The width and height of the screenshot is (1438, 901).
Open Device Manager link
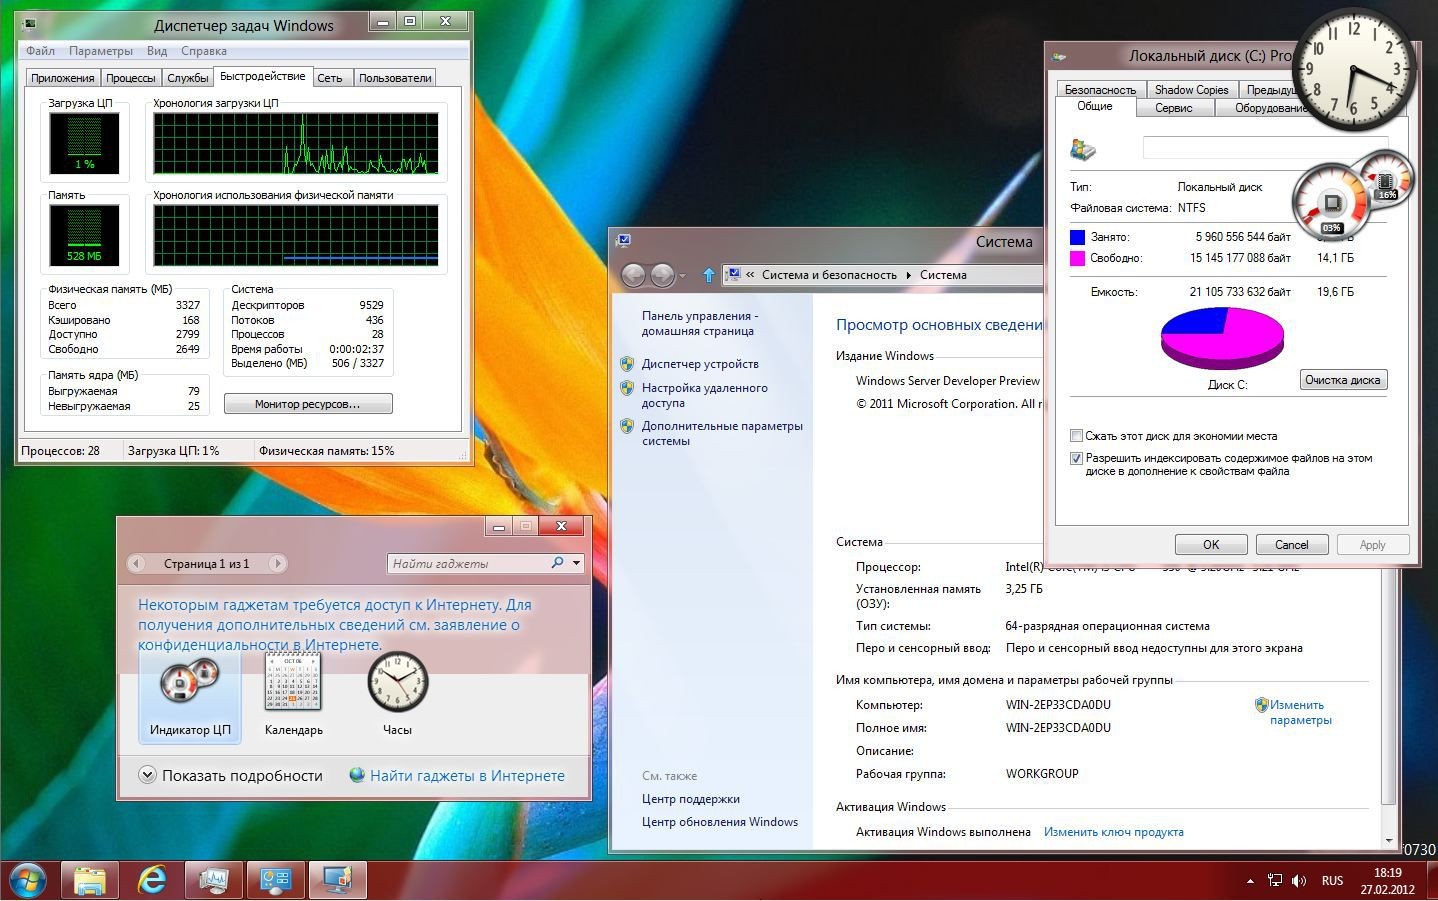click(x=700, y=364)
